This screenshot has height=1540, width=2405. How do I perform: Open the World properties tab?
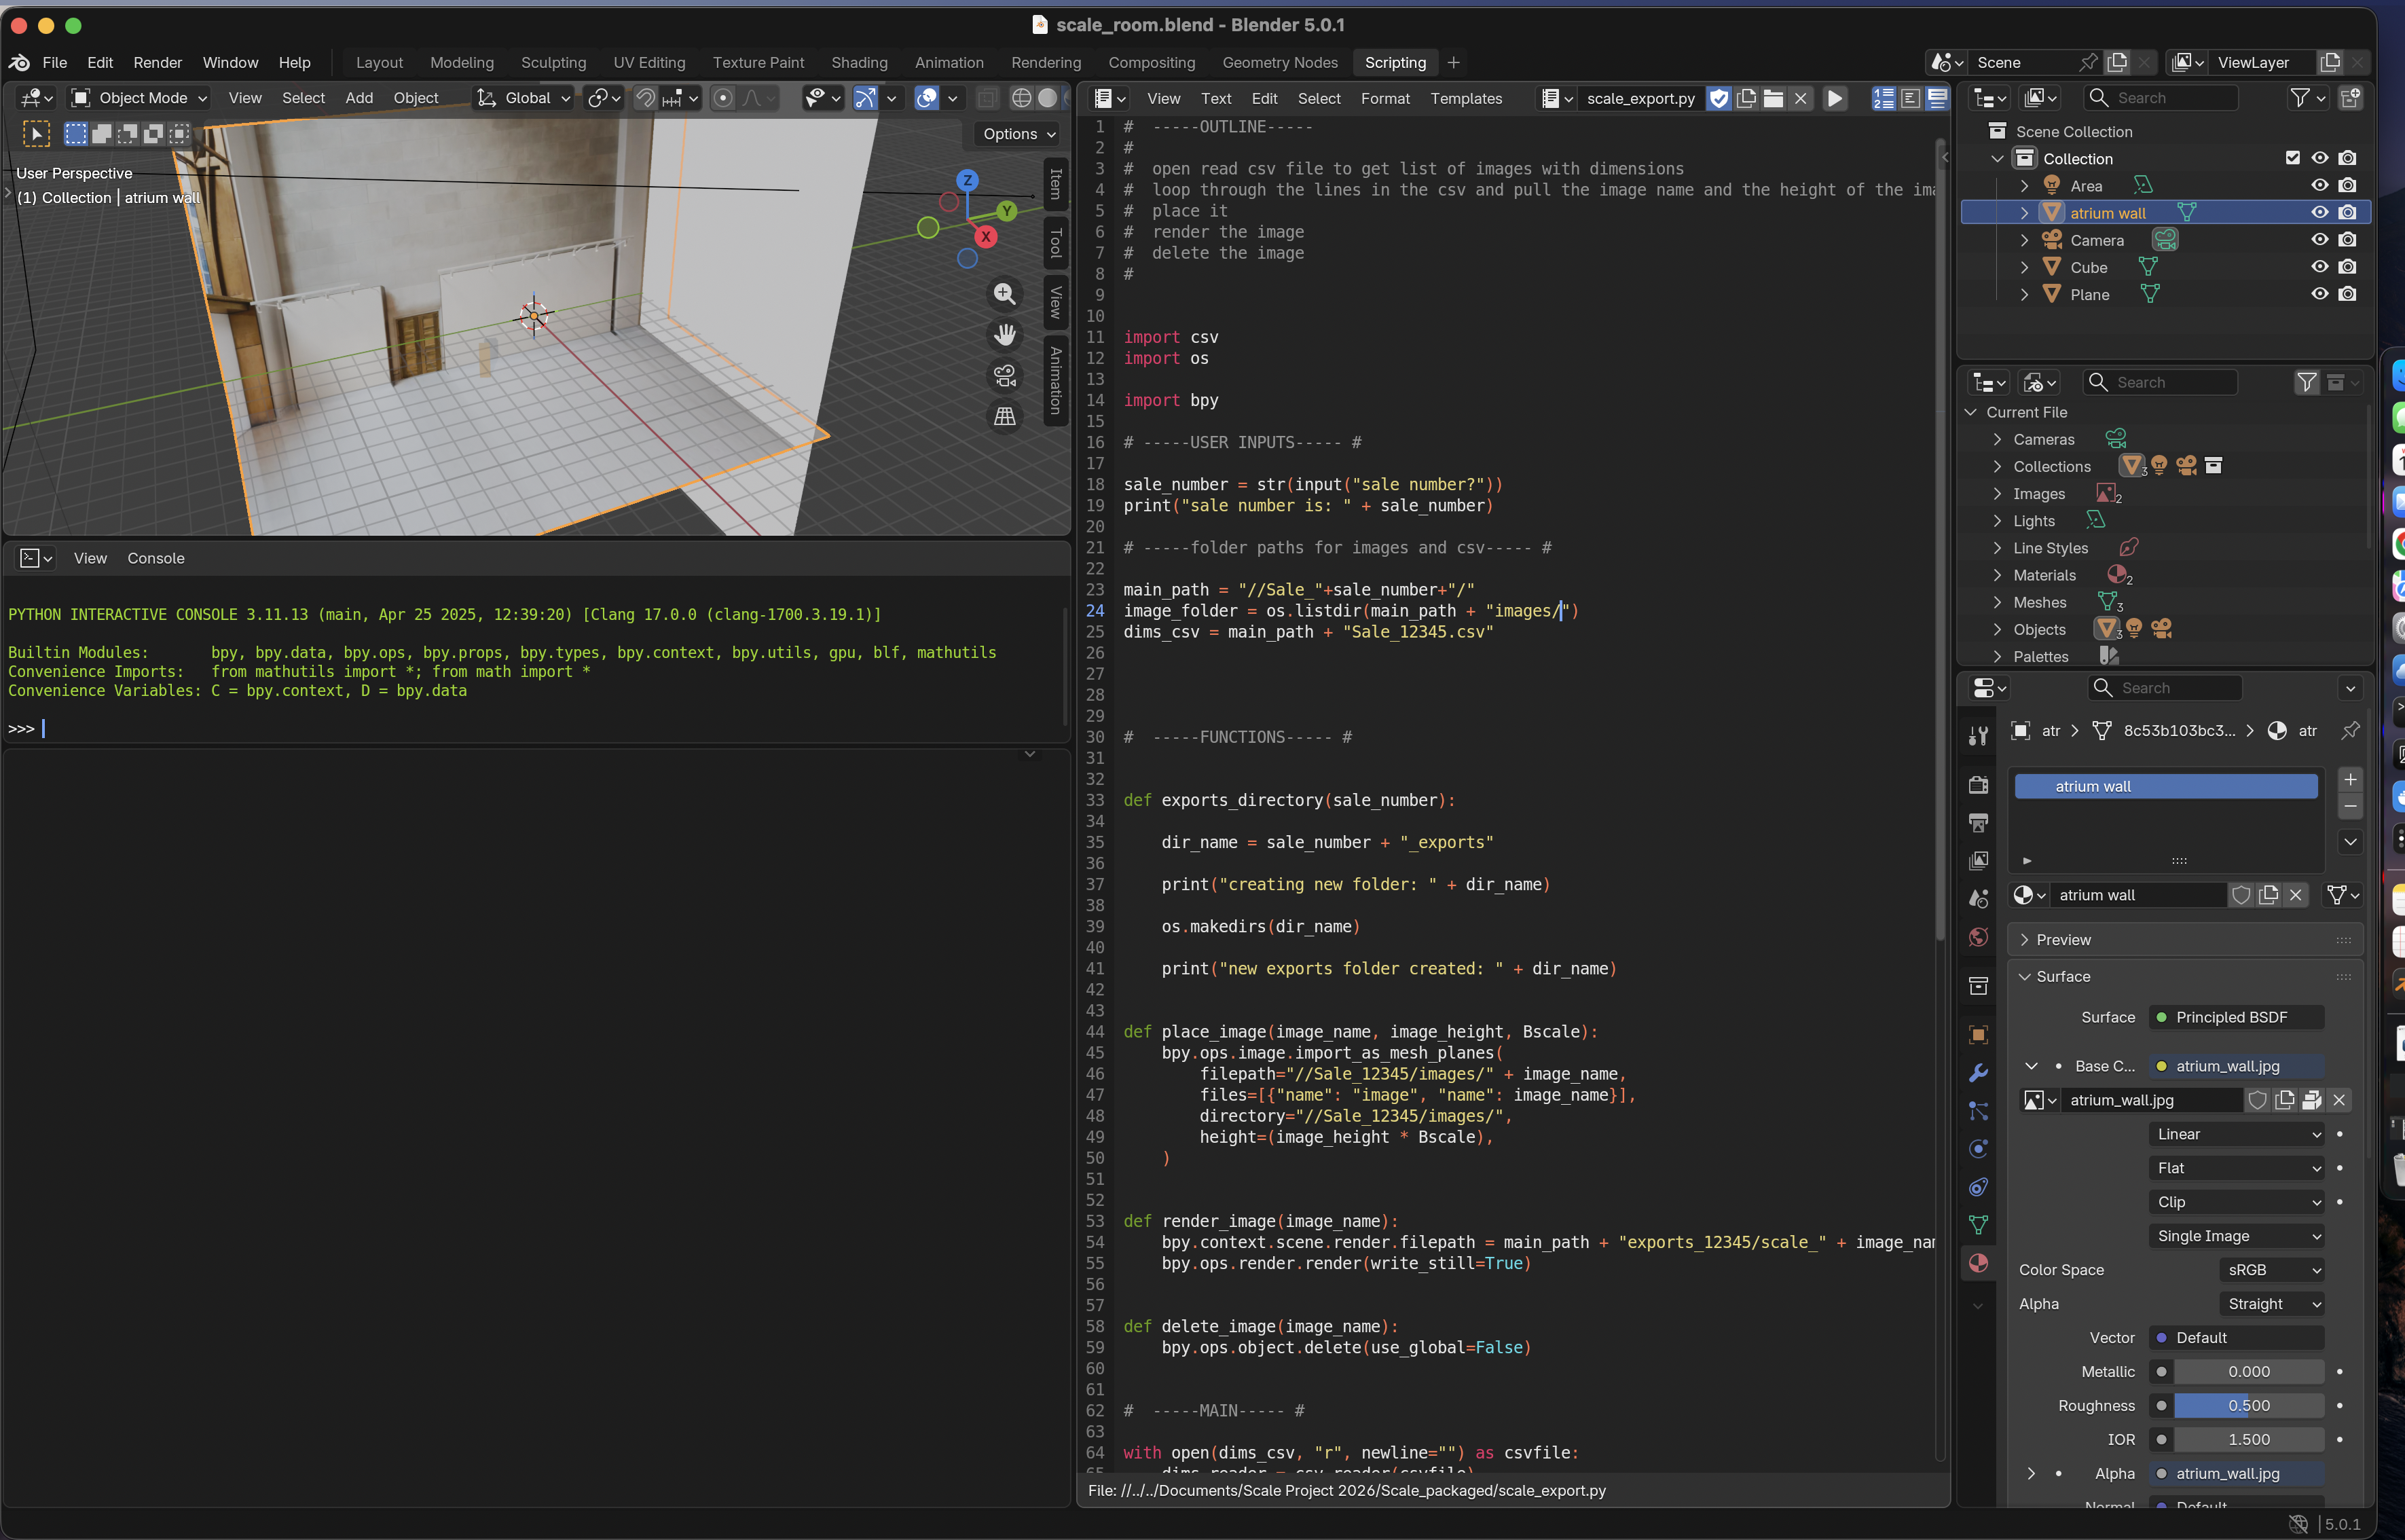pos(1978,937)
